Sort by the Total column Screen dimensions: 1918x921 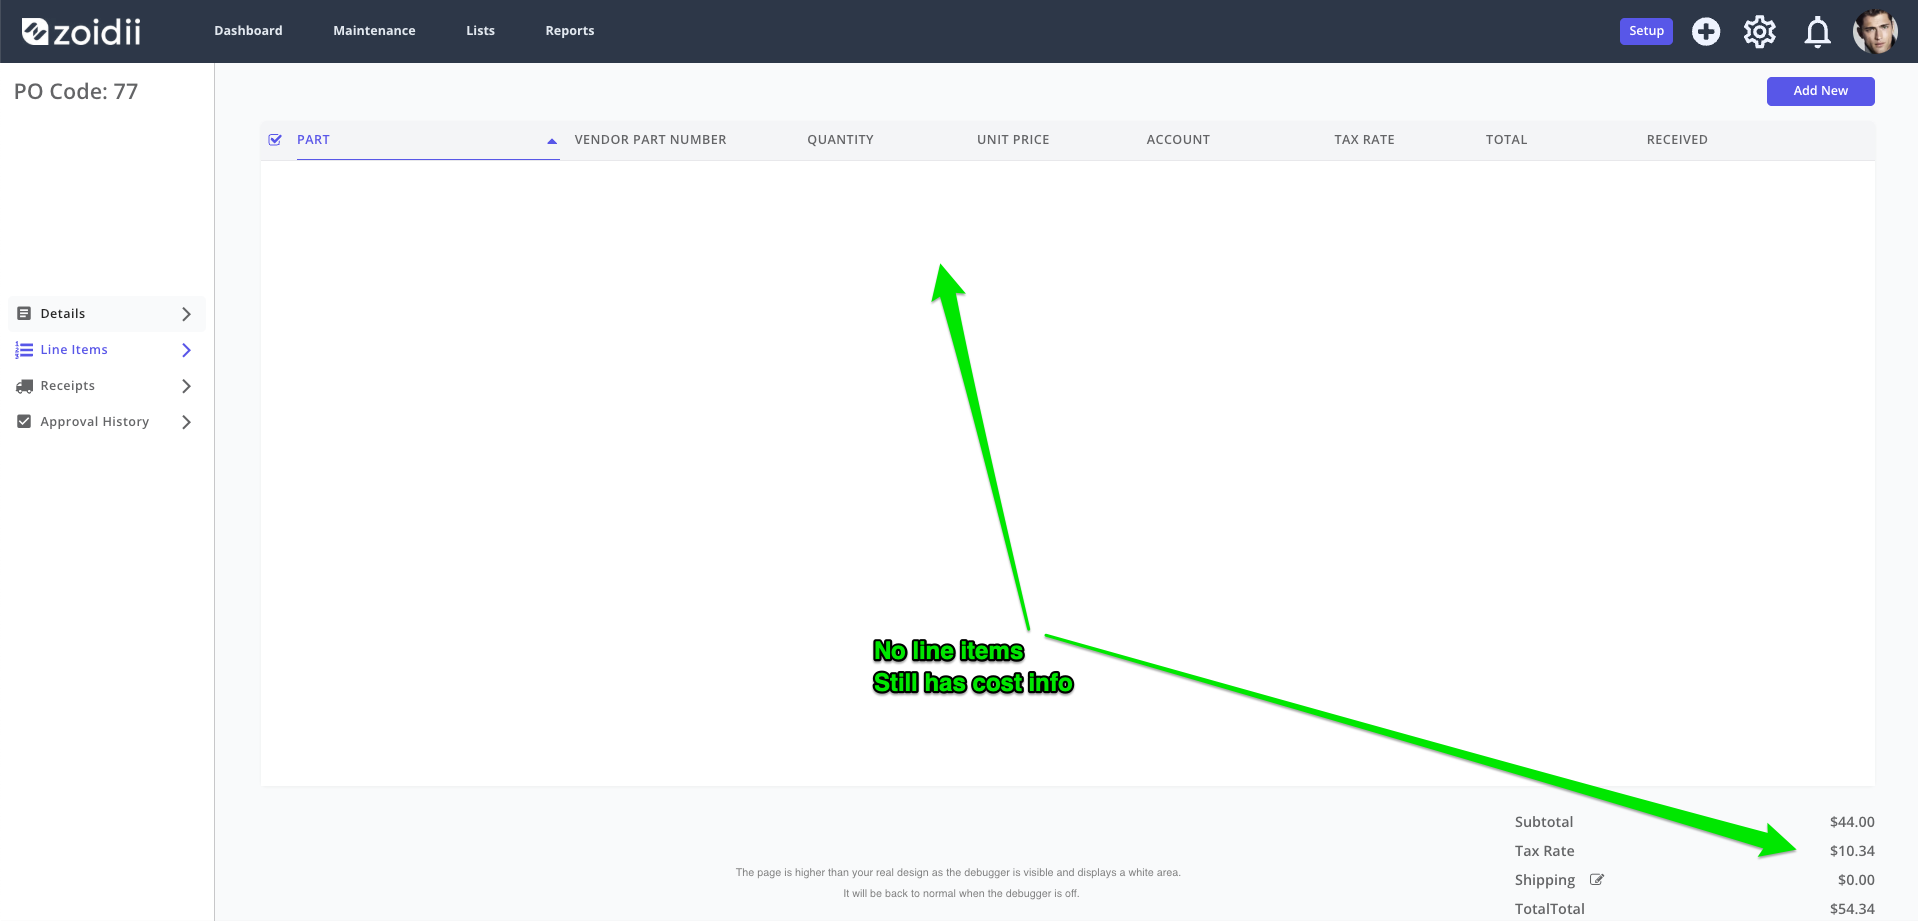[x=1506, y=140]
